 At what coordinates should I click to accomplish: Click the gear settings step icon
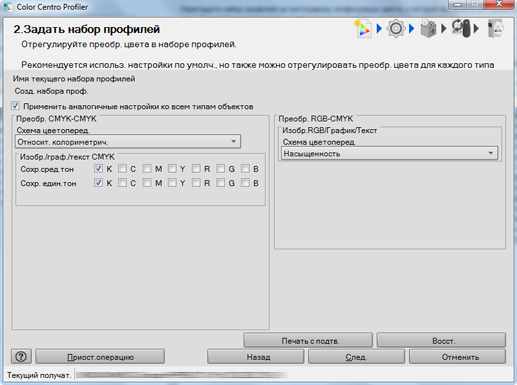(396, 29)
